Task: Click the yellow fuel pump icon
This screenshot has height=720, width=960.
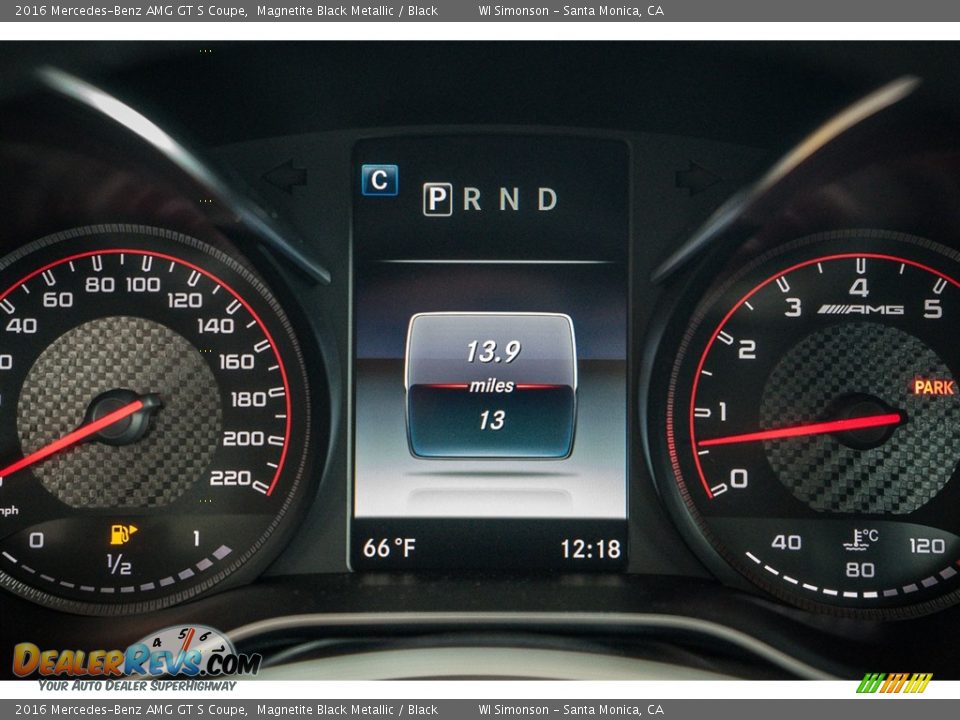Action: (123, 532)
